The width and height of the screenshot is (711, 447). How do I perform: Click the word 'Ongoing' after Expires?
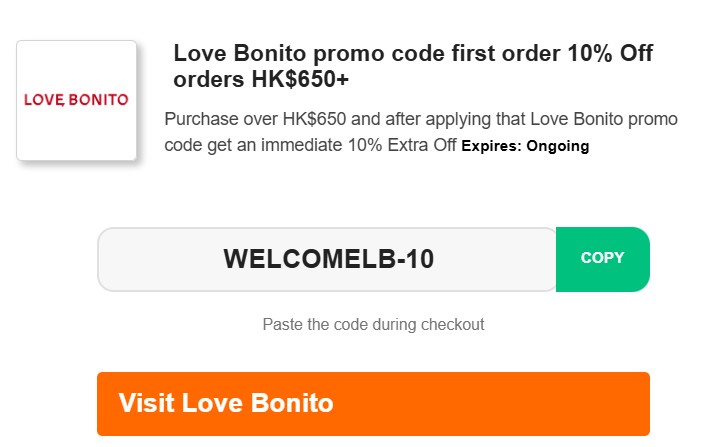556,146
